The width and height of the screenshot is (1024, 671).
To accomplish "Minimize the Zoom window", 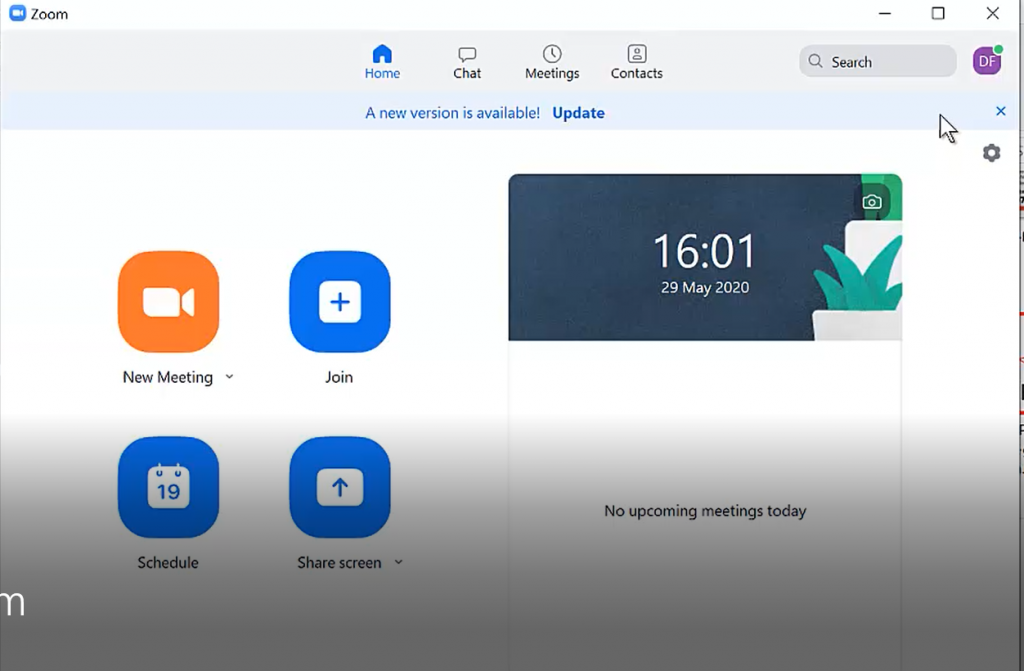I will 885,13.
